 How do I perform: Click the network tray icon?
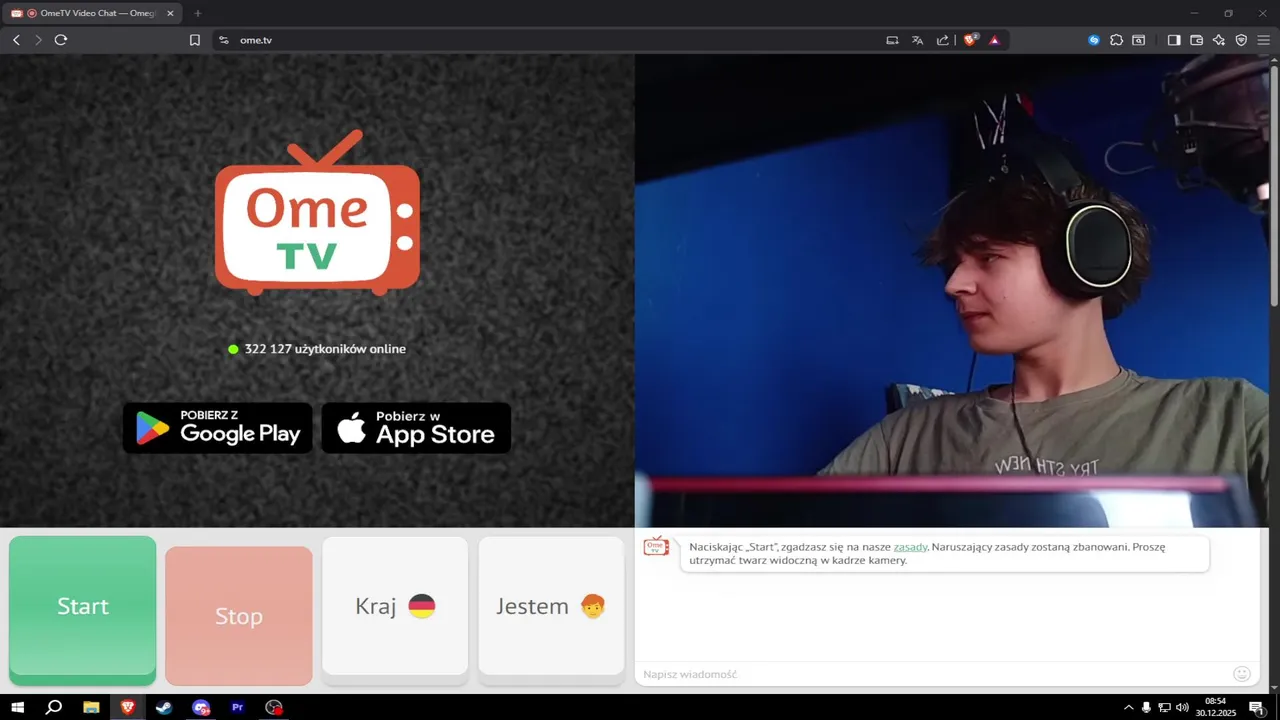click(x=1164, y=707)
